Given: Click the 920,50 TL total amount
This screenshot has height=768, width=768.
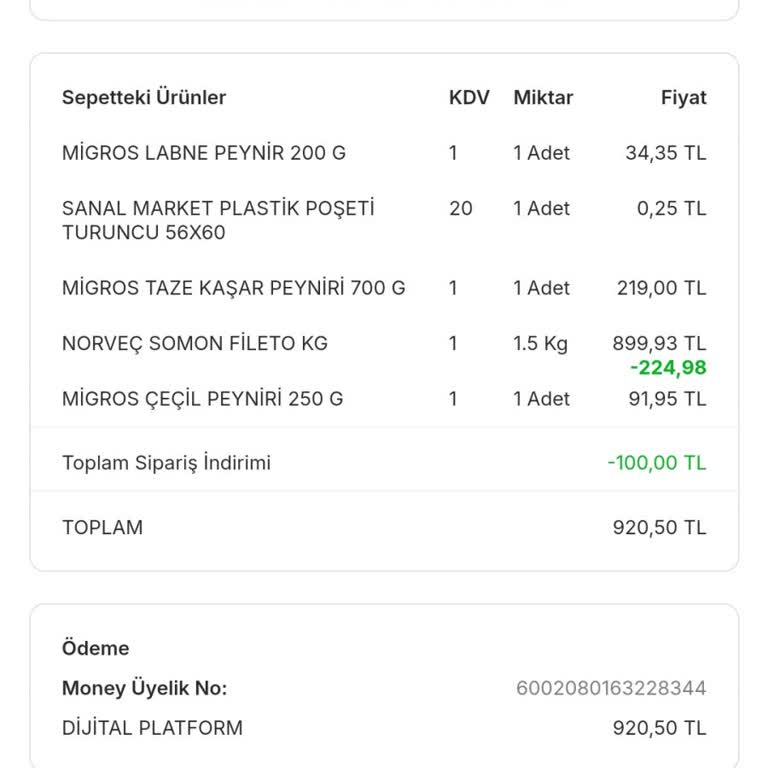Looking at the screenshot, I should pos(659,528).
